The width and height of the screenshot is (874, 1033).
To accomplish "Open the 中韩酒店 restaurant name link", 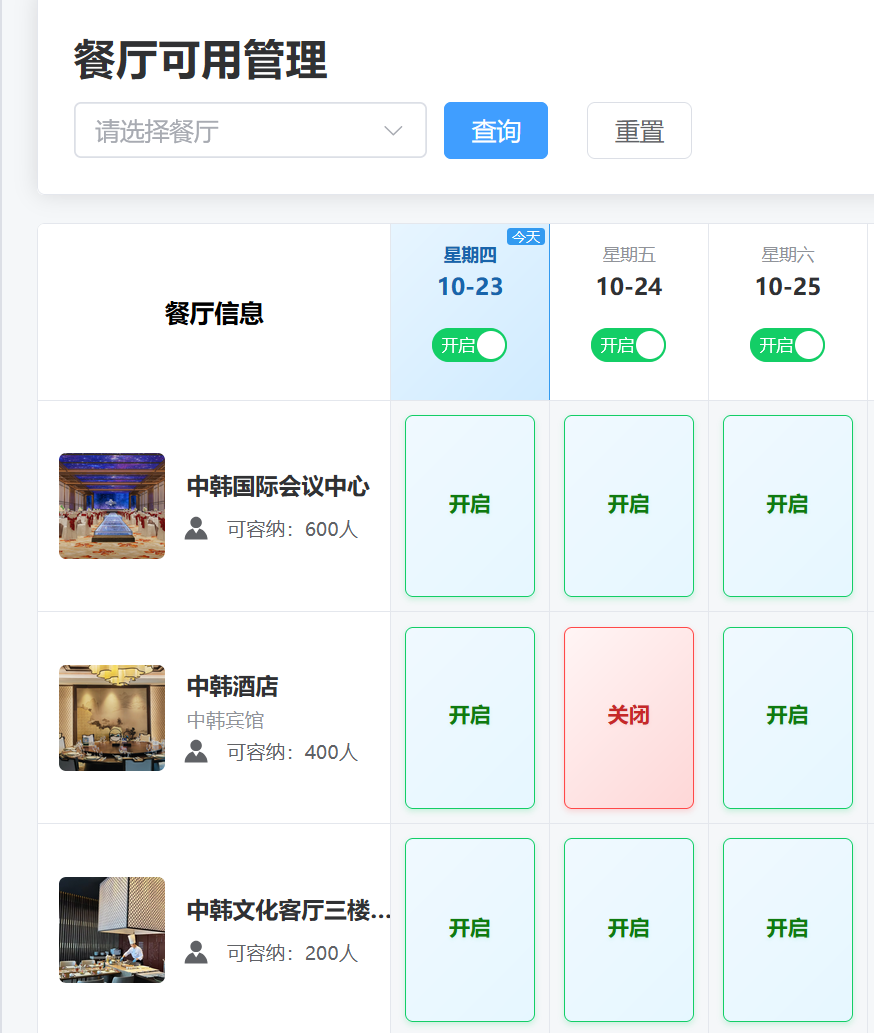I will point(233,687).
